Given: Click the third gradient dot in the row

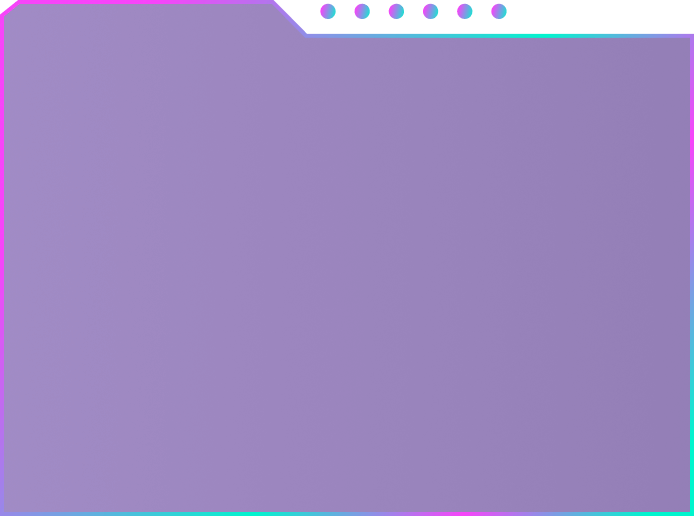Looking at the screenshot, I should [396, 12].
